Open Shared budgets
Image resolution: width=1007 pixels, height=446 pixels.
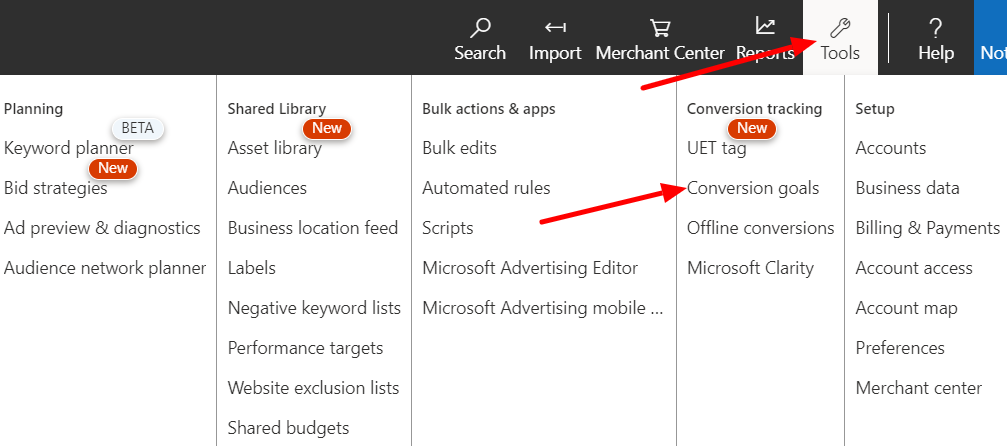pos(288,428)
